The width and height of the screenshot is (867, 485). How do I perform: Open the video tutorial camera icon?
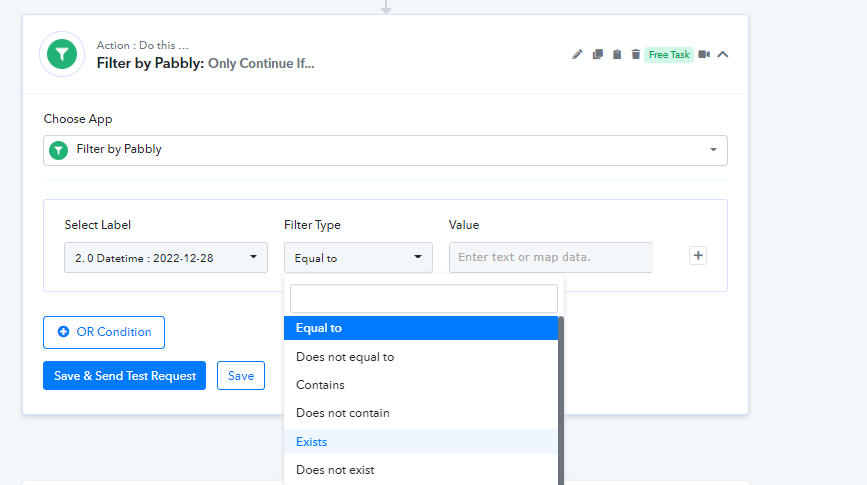704,54
